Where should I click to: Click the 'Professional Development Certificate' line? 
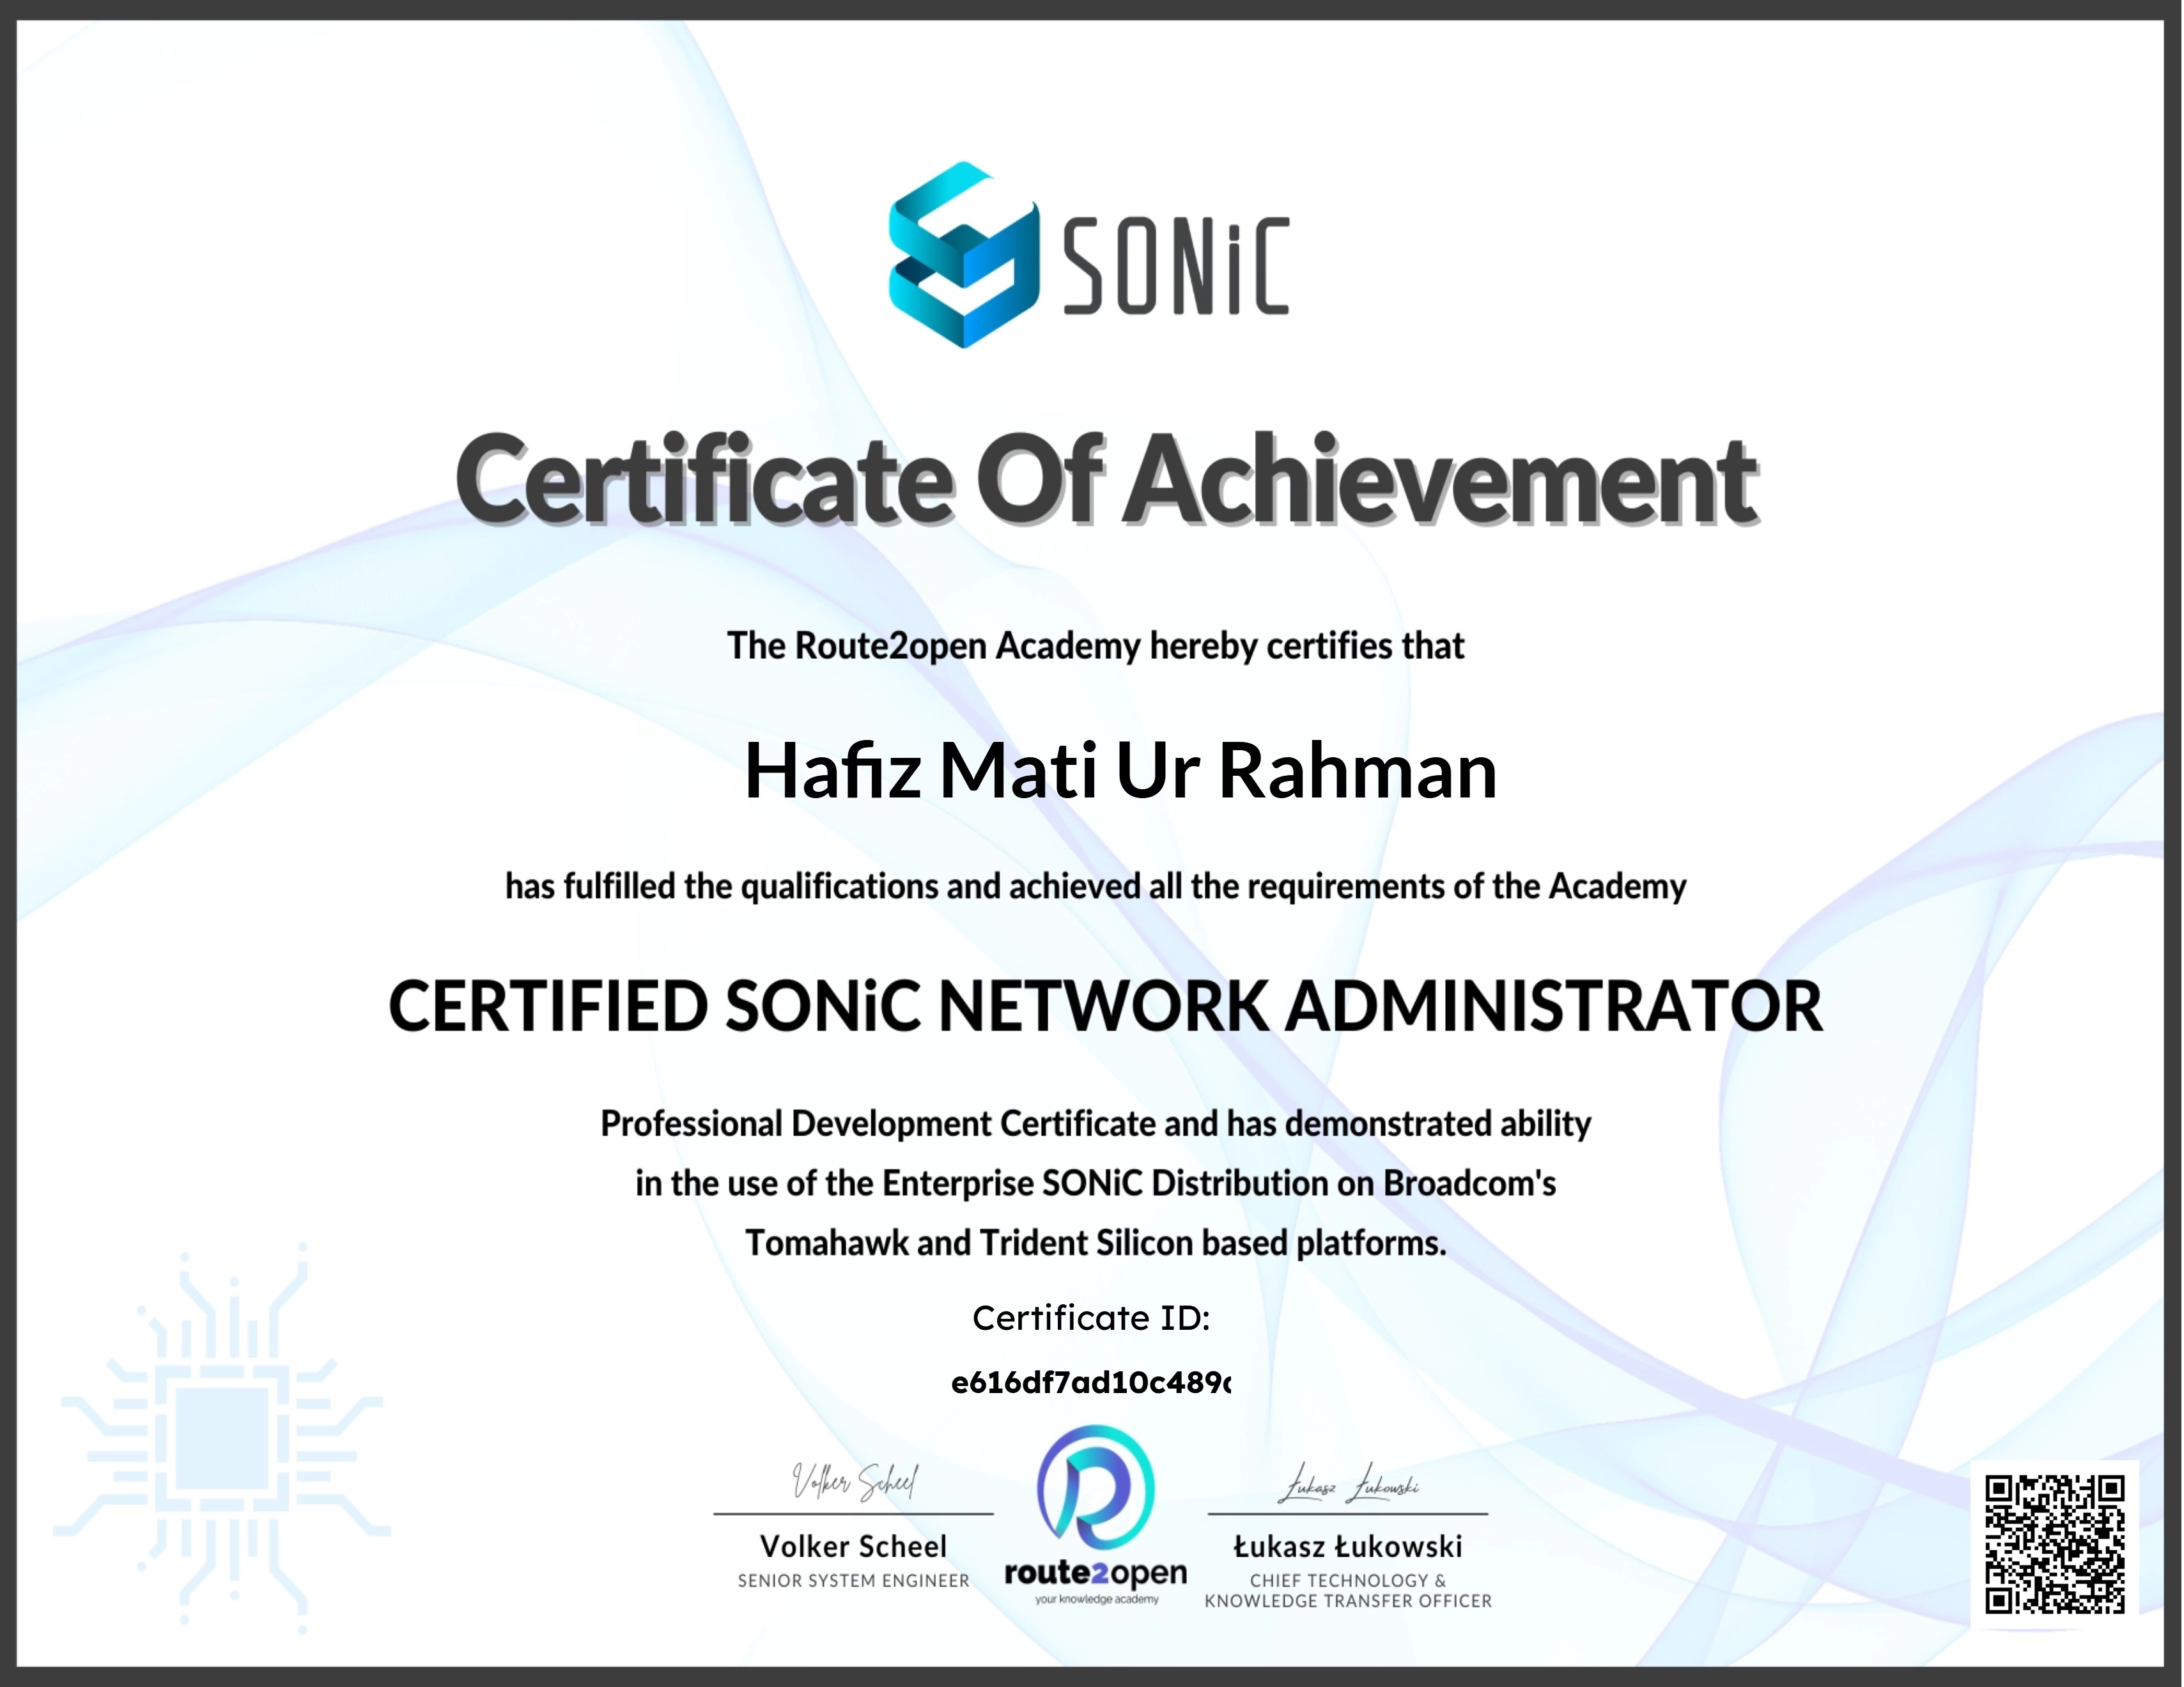coord(1095,1124)
